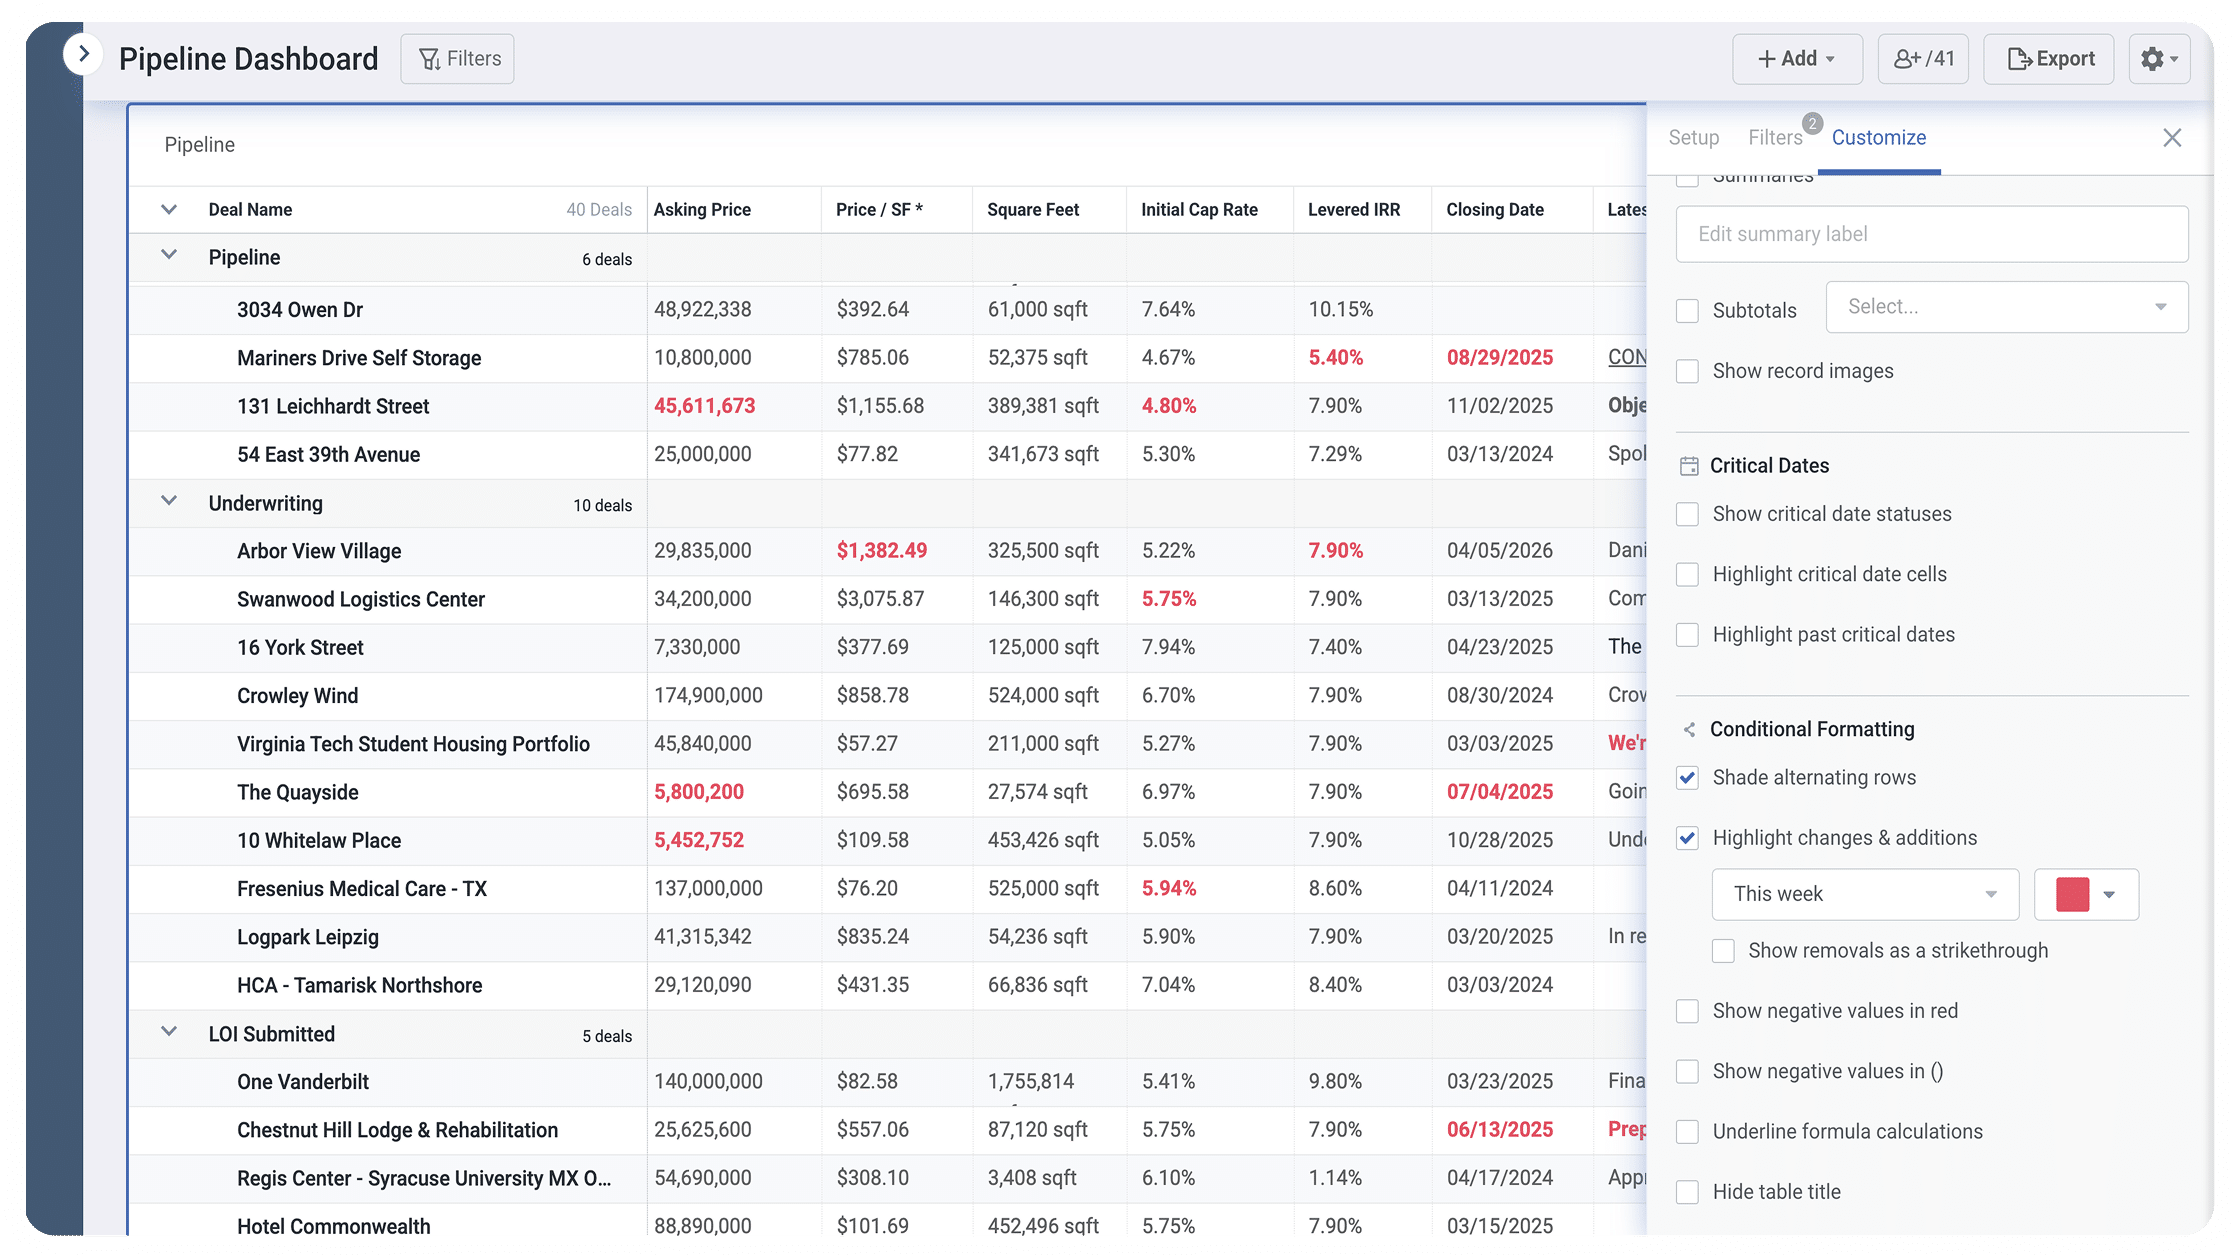This screenshot has height=1255, width=2233.
Task: Collapse the LOI Submitted group
Action: [169, 1031]
